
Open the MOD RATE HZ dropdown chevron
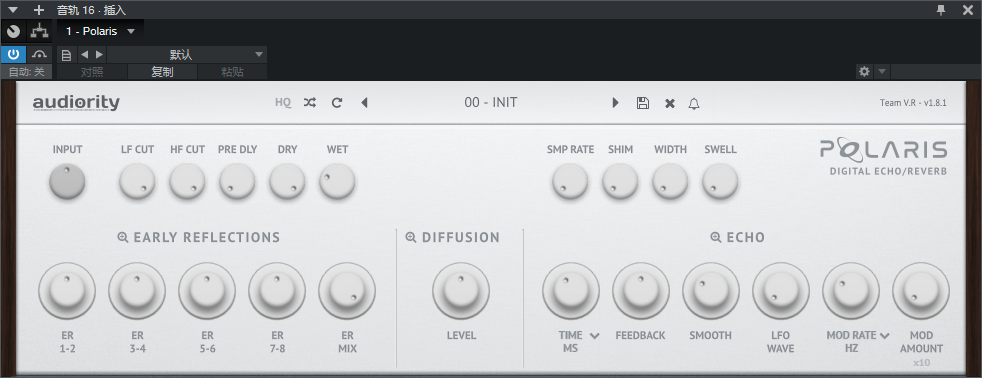[884, 336]
